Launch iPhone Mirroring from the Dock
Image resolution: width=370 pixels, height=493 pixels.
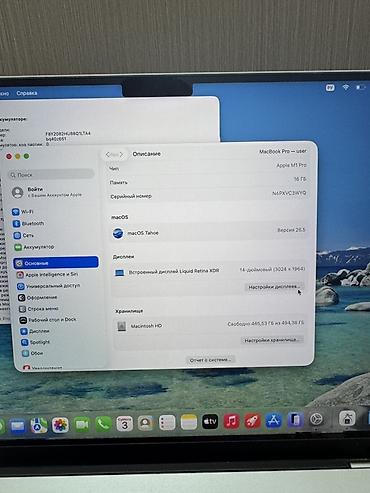[x=295, y=420]
